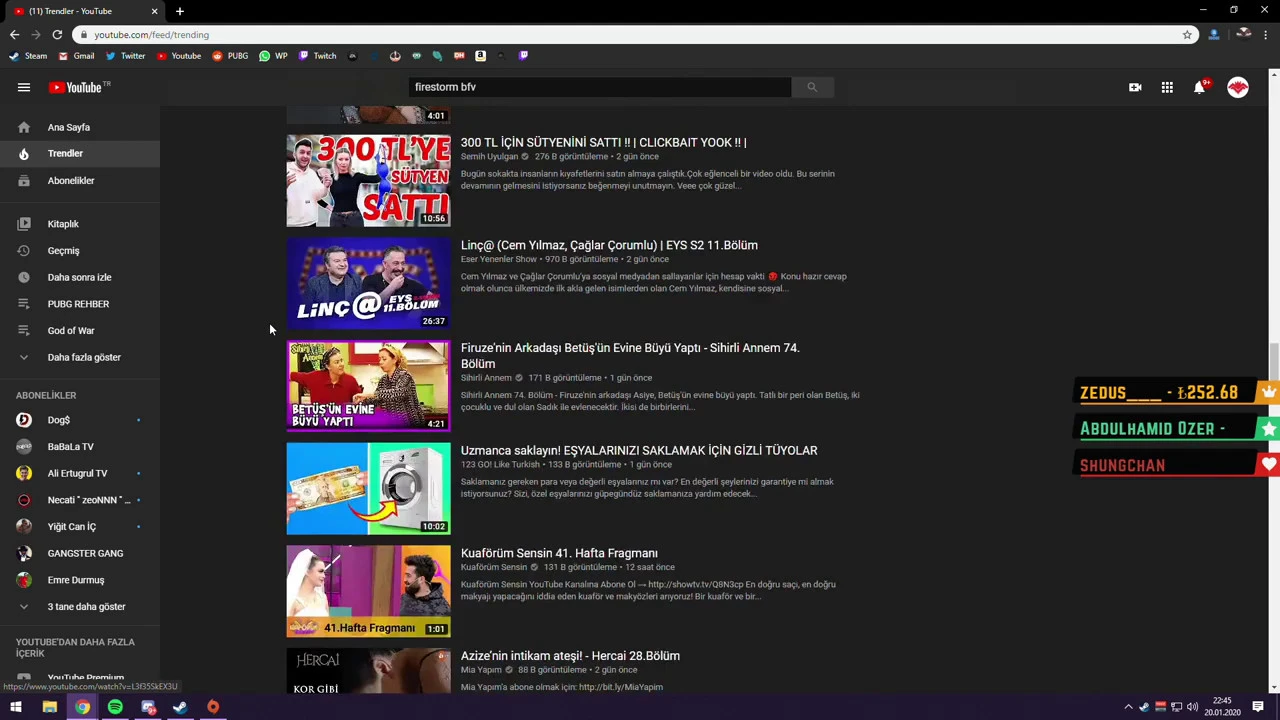Open the Doğ$ channel subscription
The width and height of the screenshot is (1280, 720).
[x=80, y=420]
